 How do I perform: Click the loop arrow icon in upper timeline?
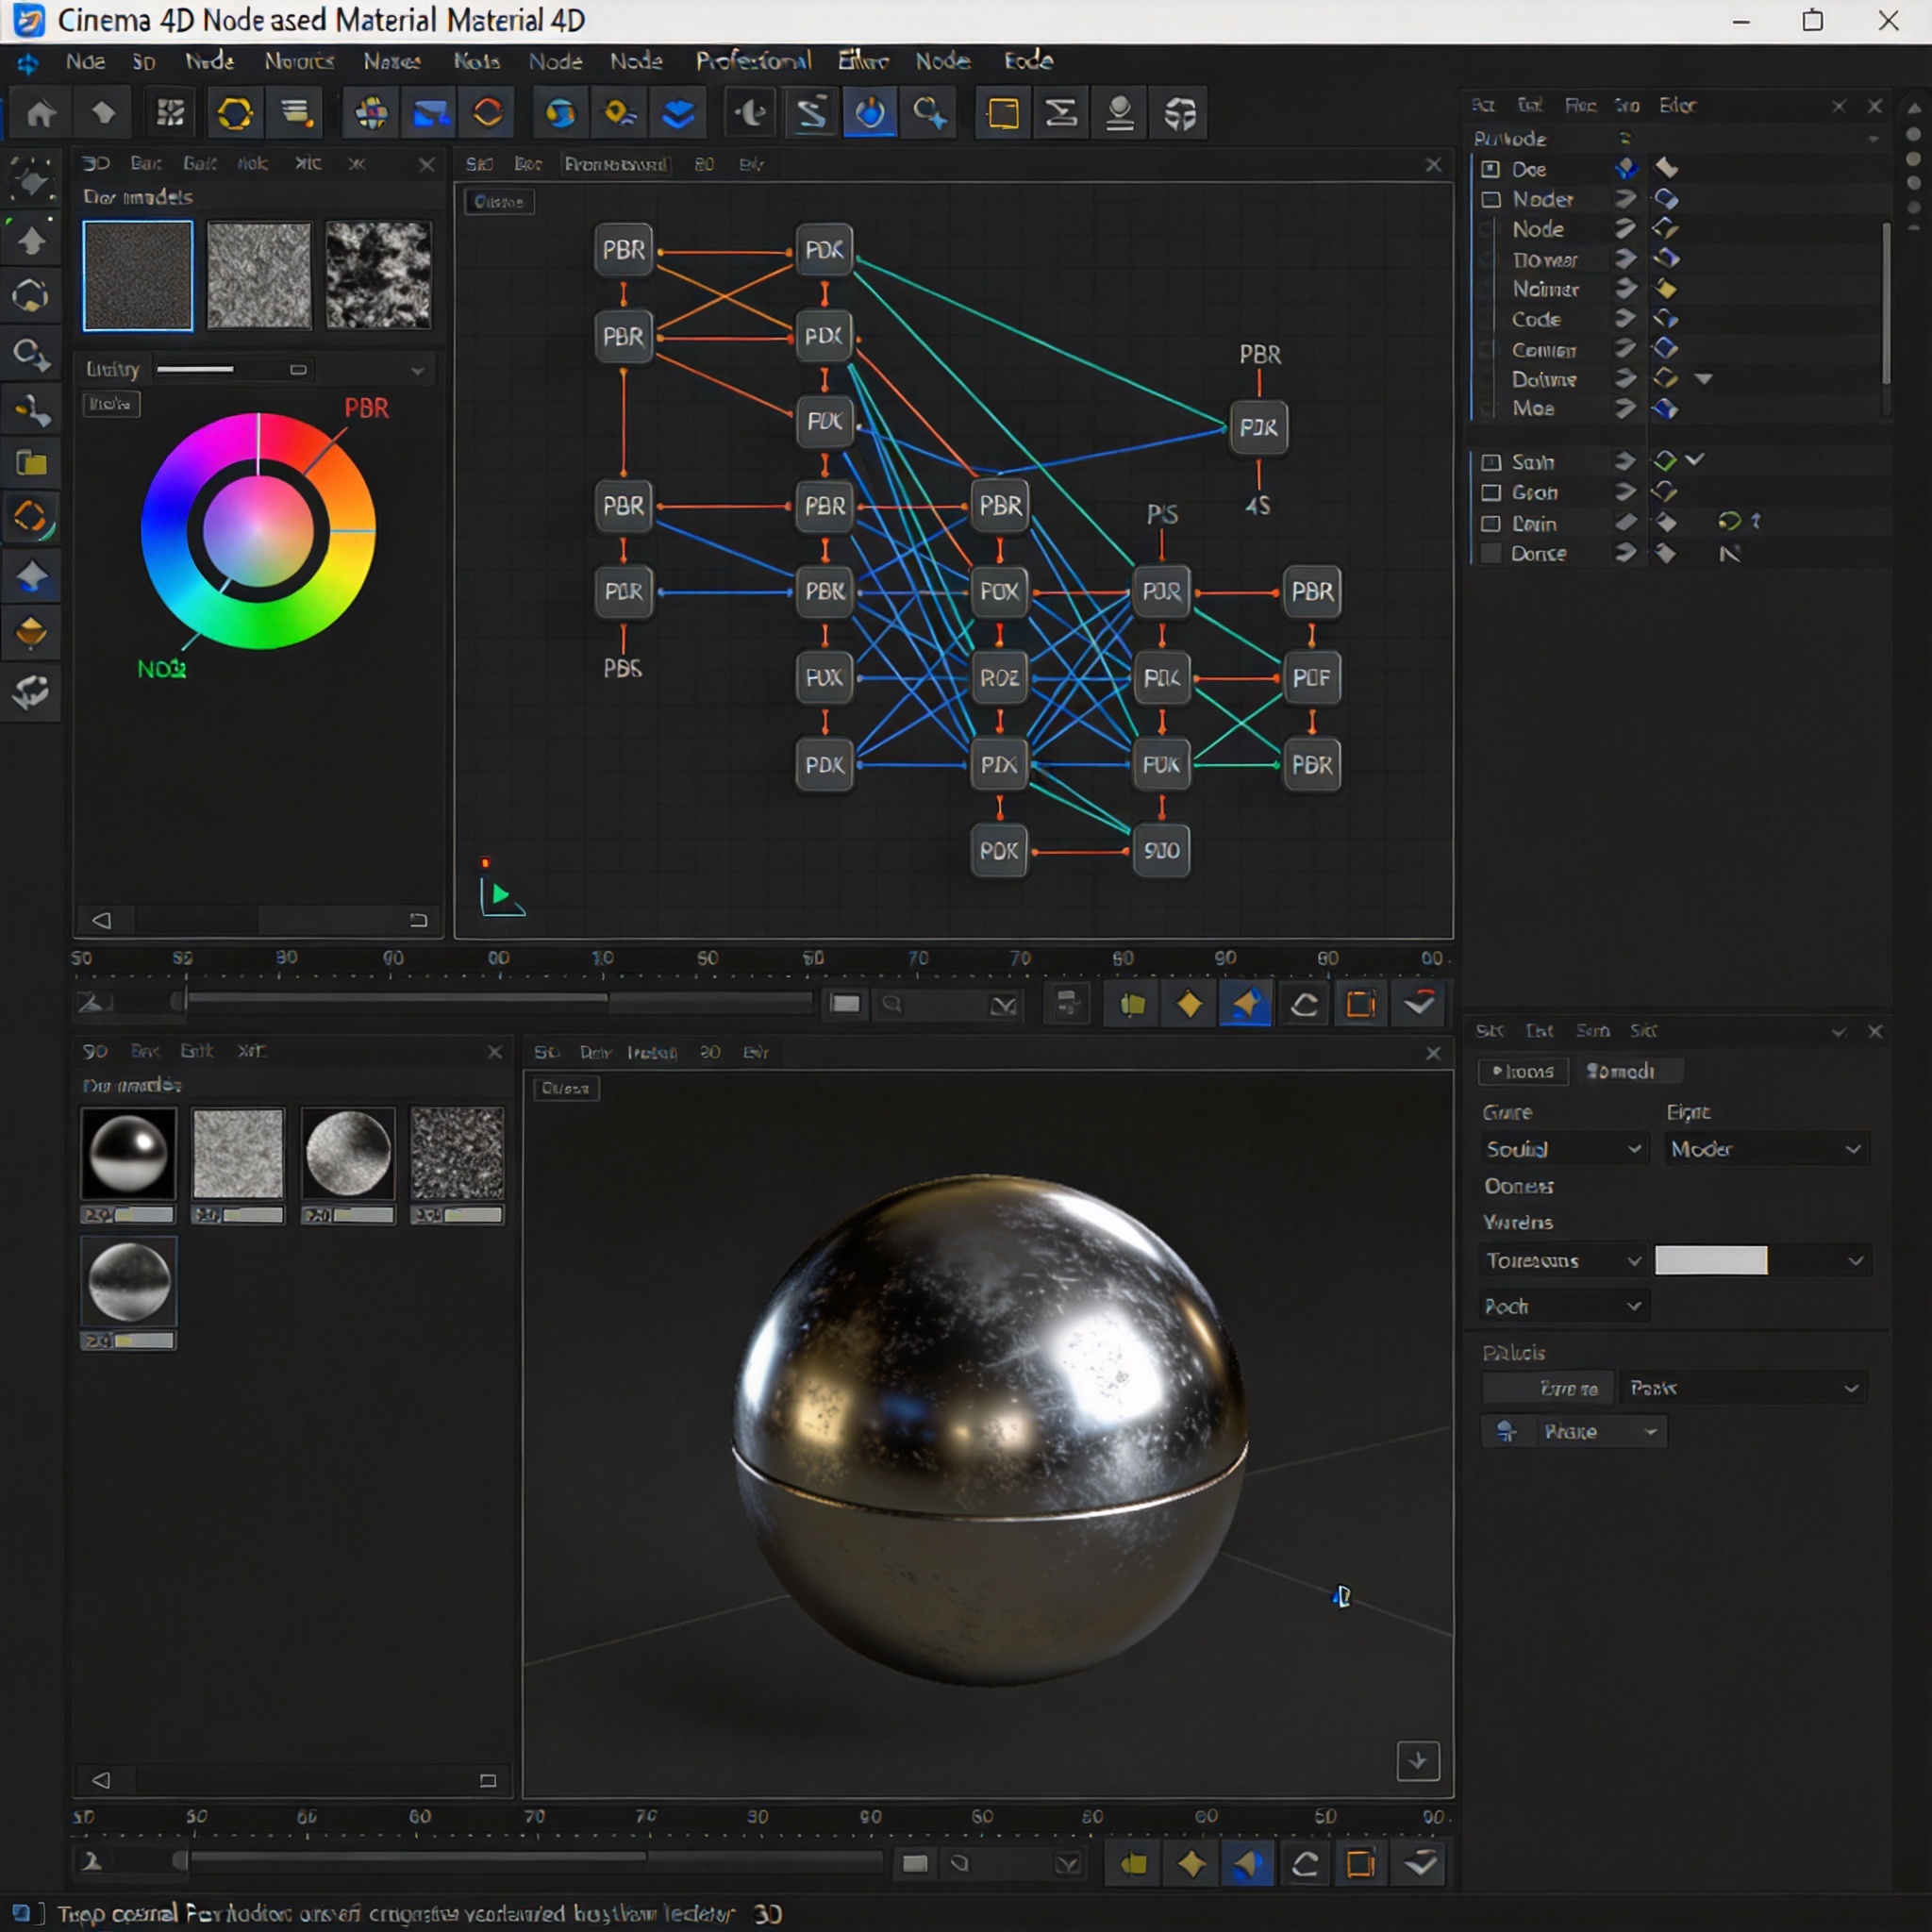tap(1304, 1004)
